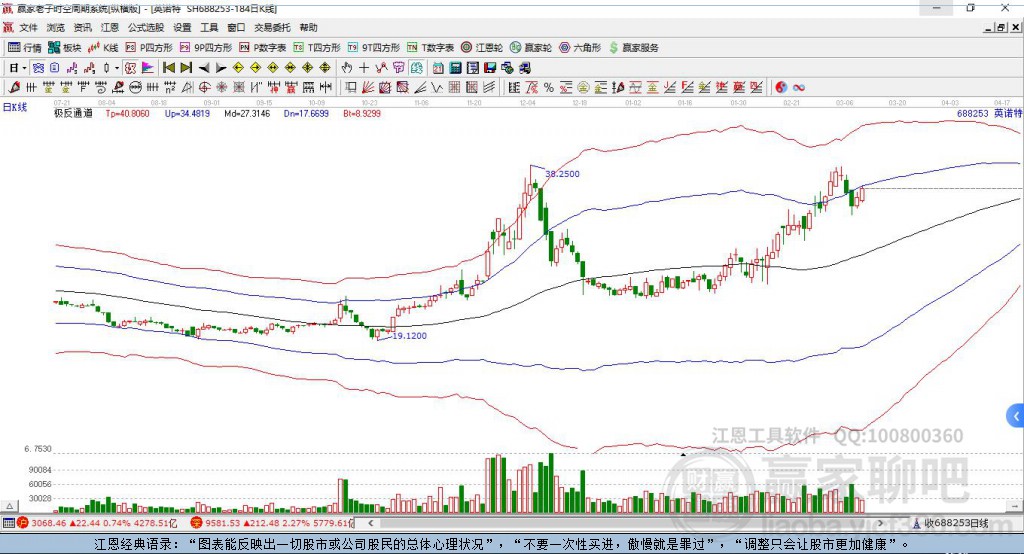Image resolution: width=1024 pixels, height=554 pixels.
Task: Open the 9T四方形 tool
Action: point(374,48)
